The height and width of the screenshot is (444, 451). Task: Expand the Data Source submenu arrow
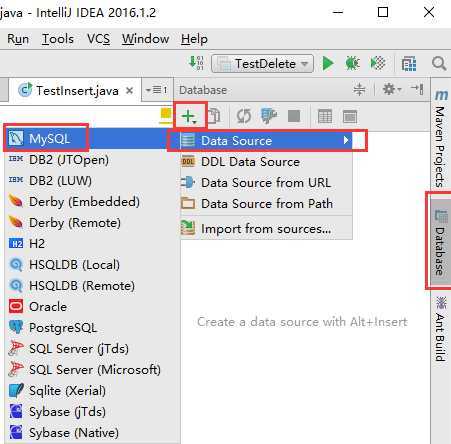(x=346, y=140)
